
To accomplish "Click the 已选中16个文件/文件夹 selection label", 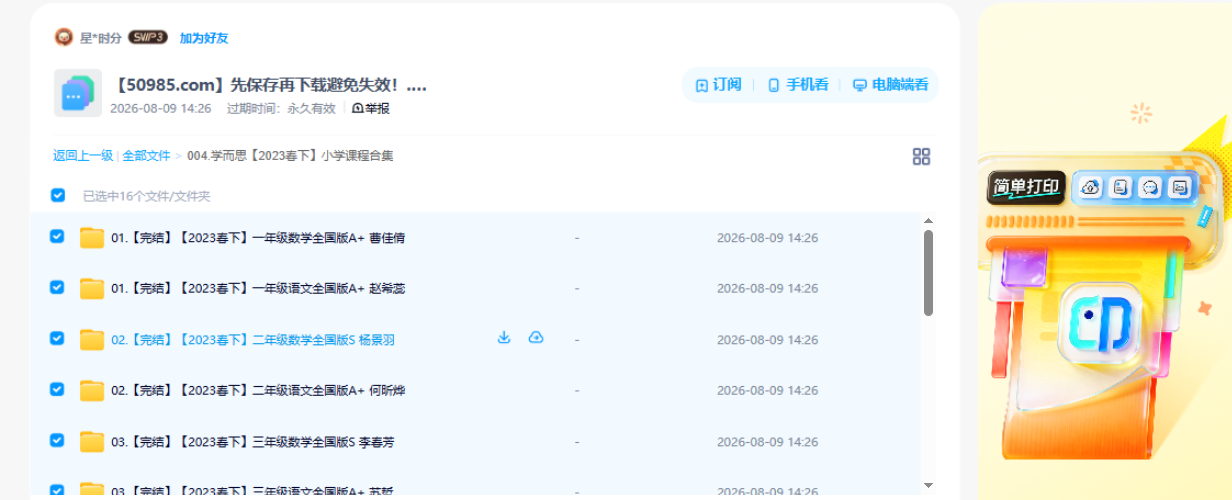I will pyautogui.click(x=147, y=196).
